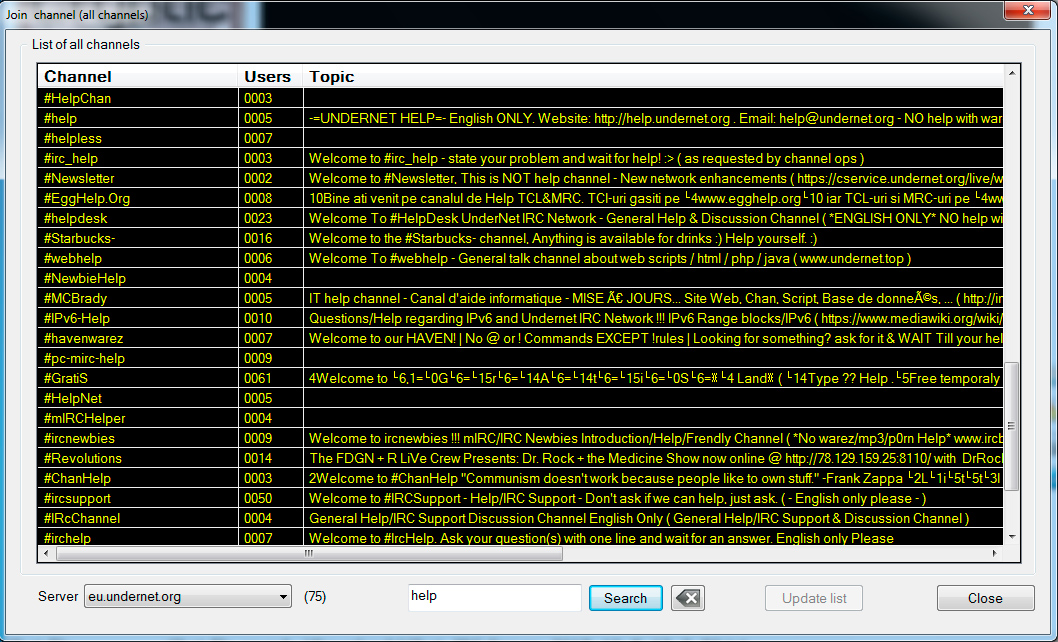Close the channel list dialog via Close button

[985, 598]
